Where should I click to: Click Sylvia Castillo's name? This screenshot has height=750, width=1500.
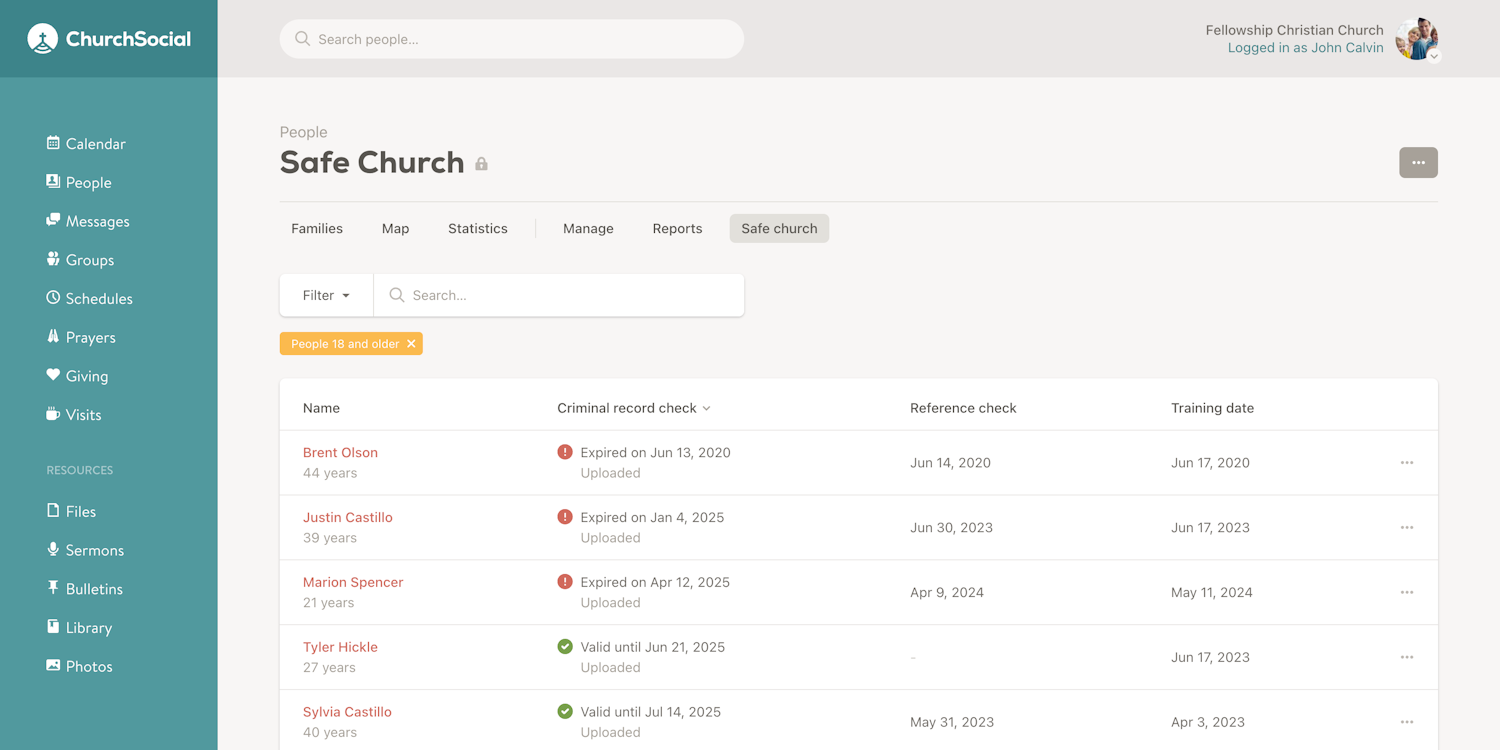347,711
